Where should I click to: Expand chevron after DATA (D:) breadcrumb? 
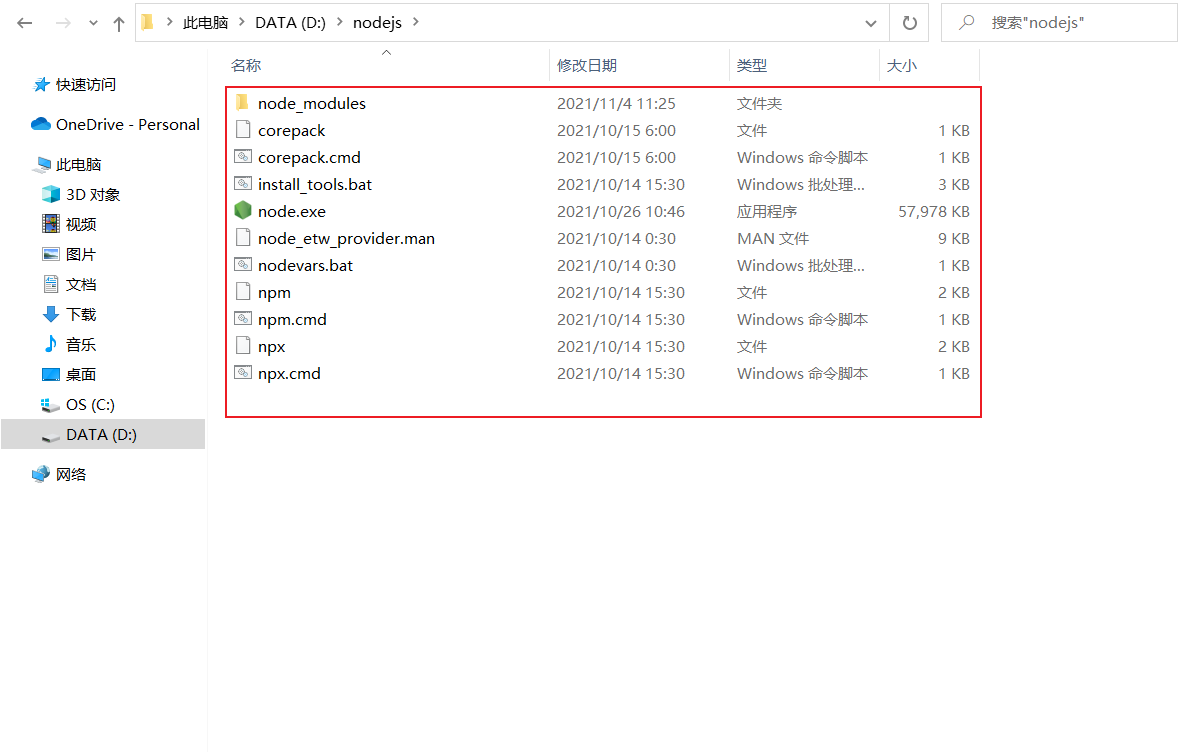(339, 22)
